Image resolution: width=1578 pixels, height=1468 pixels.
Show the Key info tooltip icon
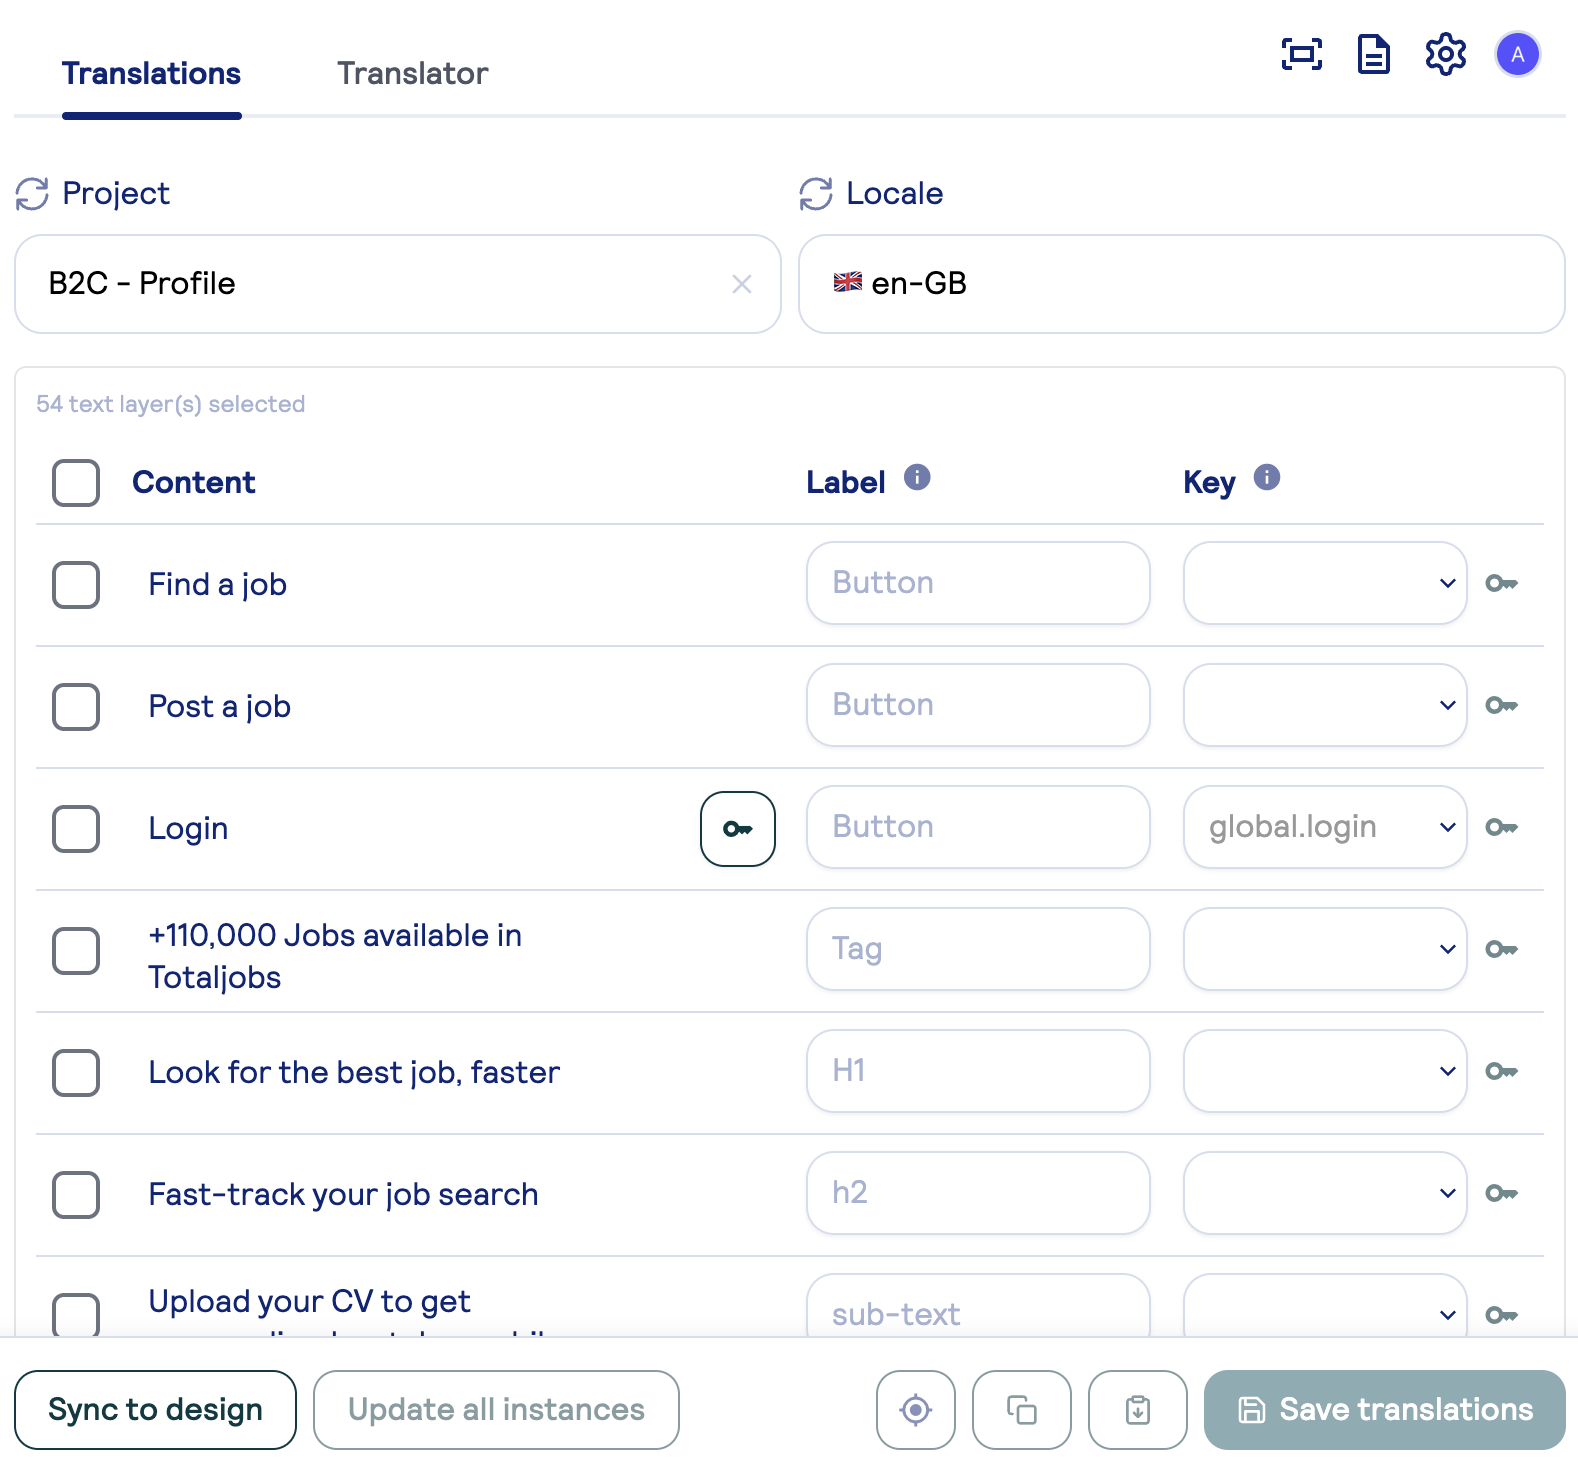1267,477
